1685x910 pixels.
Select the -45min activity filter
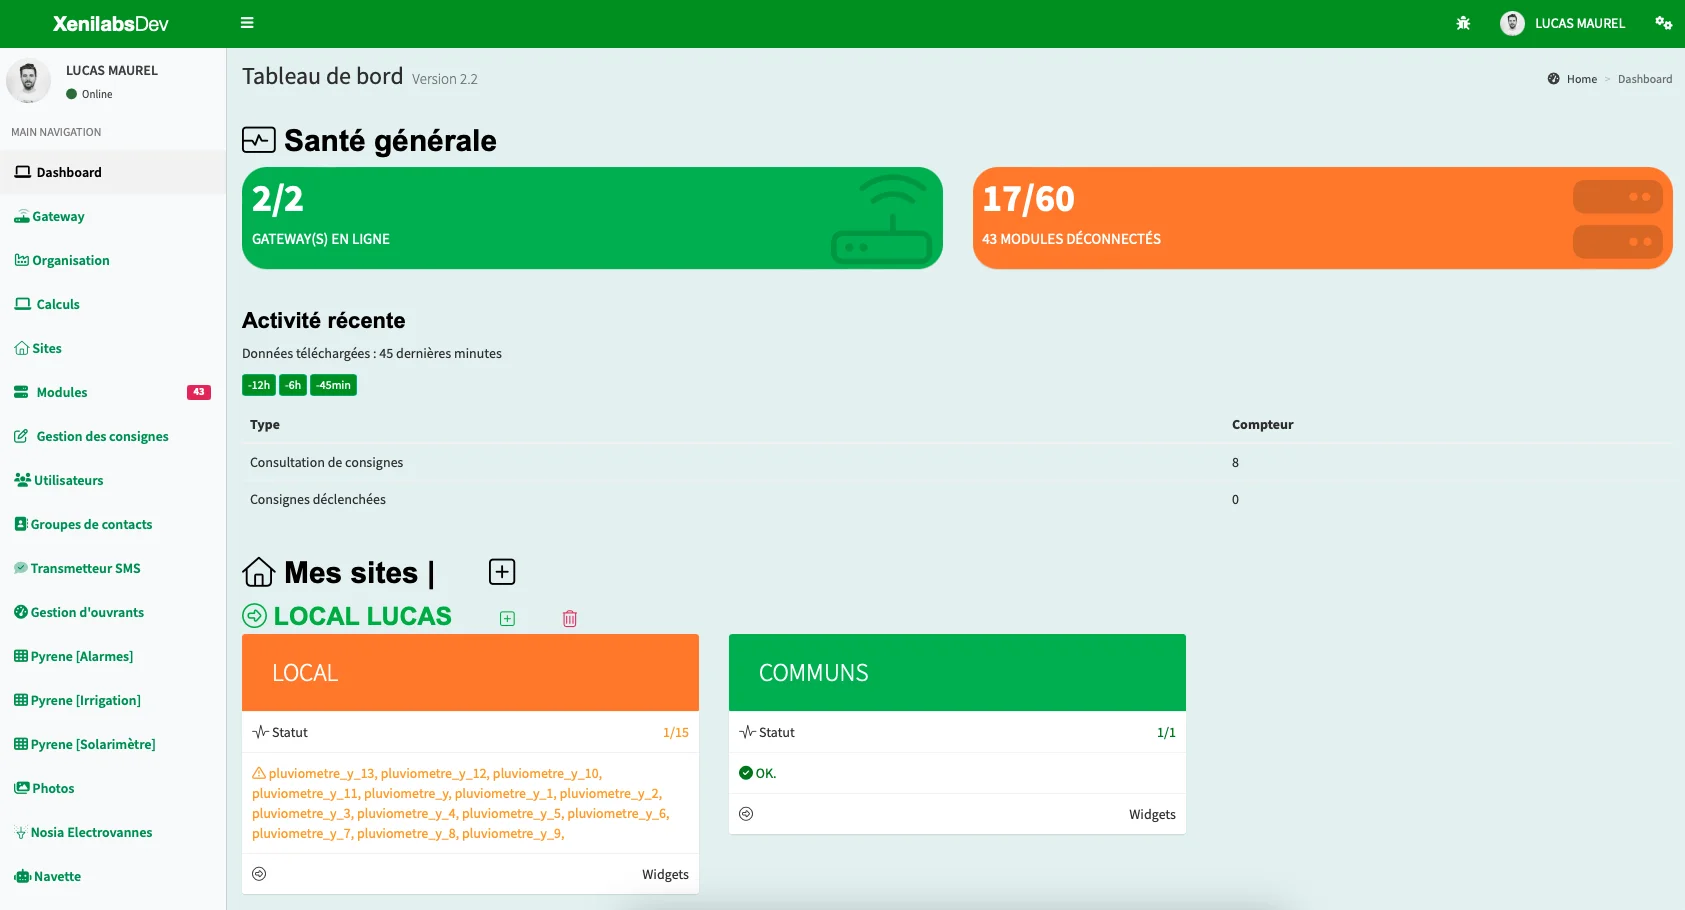[x=333, y=385]
